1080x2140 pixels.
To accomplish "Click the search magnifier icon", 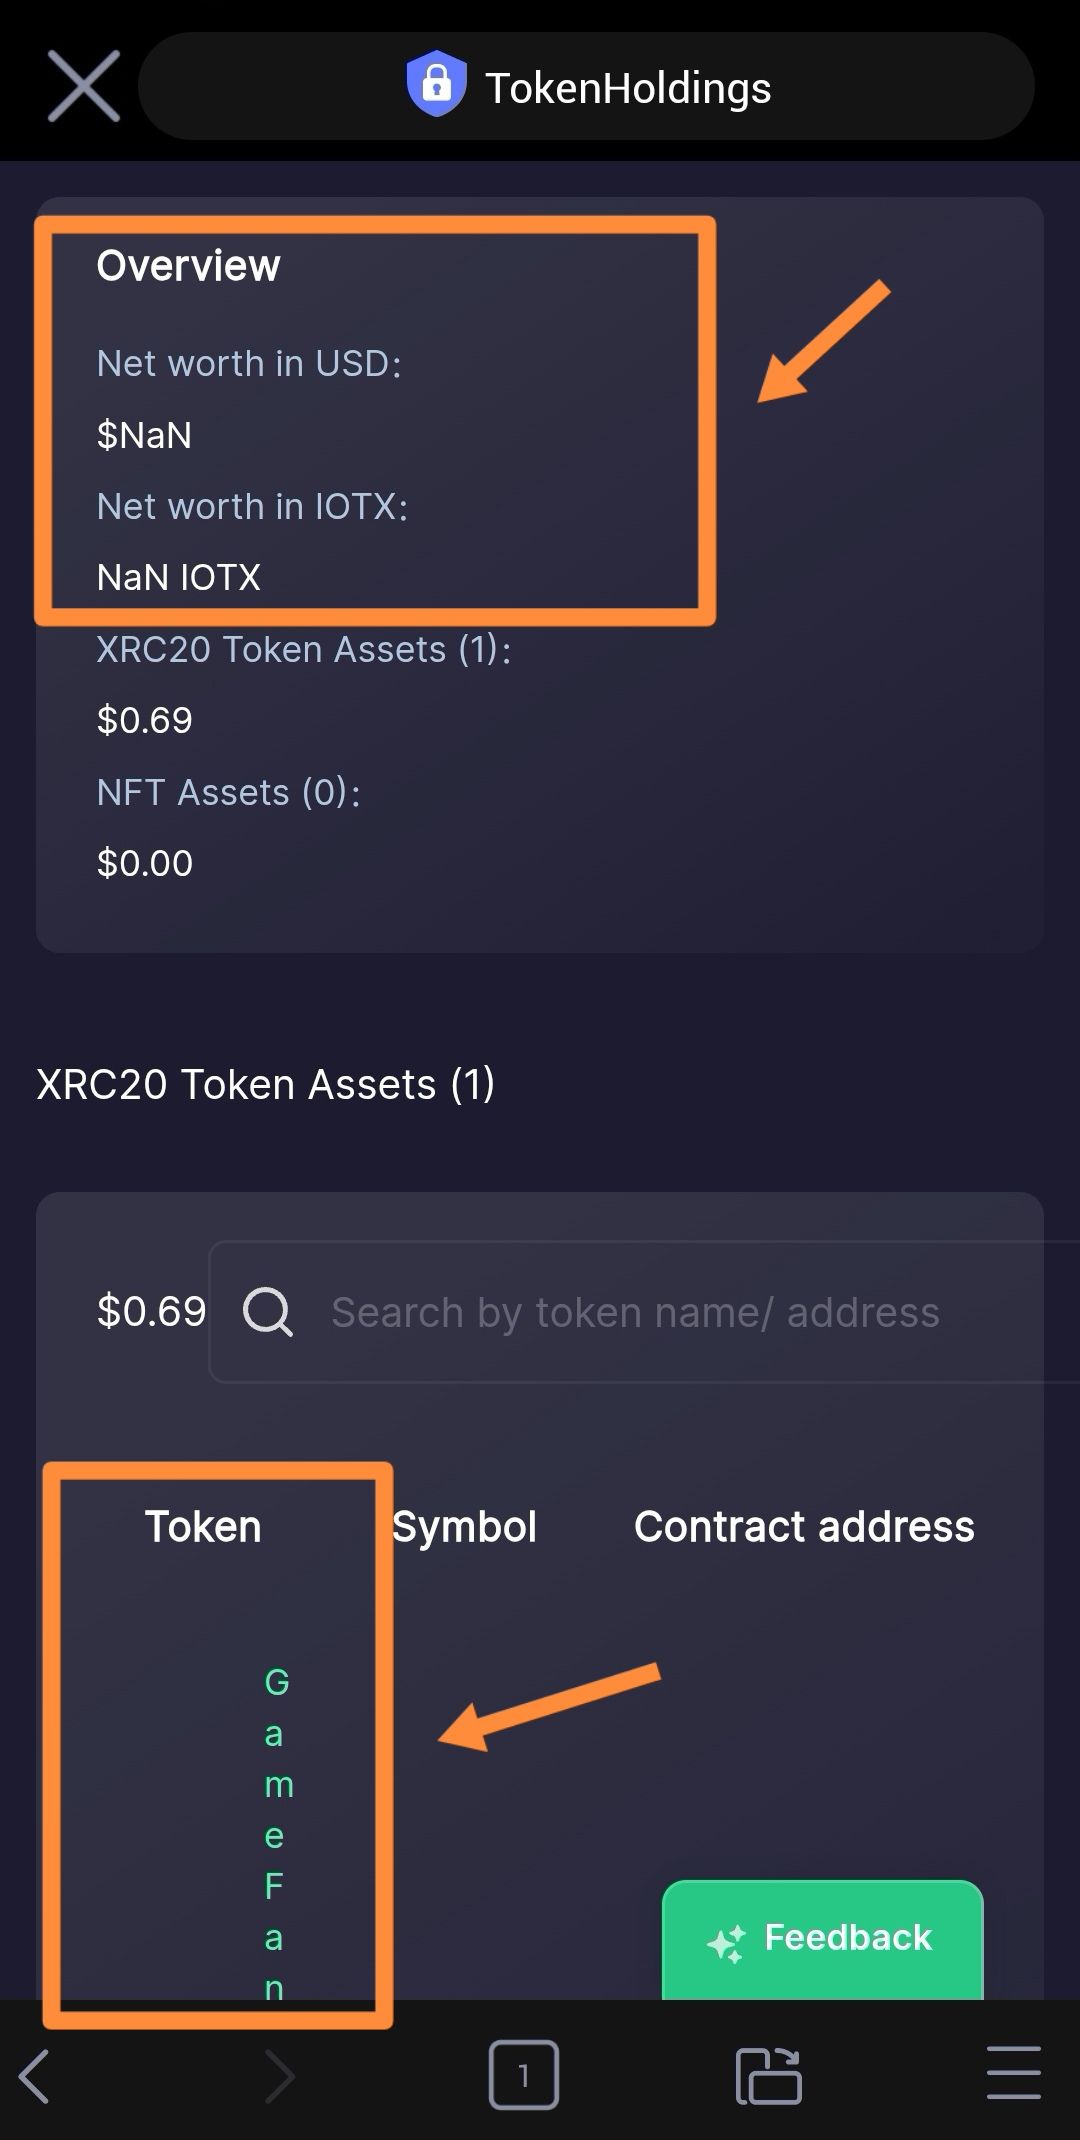I will [268, 1311].
